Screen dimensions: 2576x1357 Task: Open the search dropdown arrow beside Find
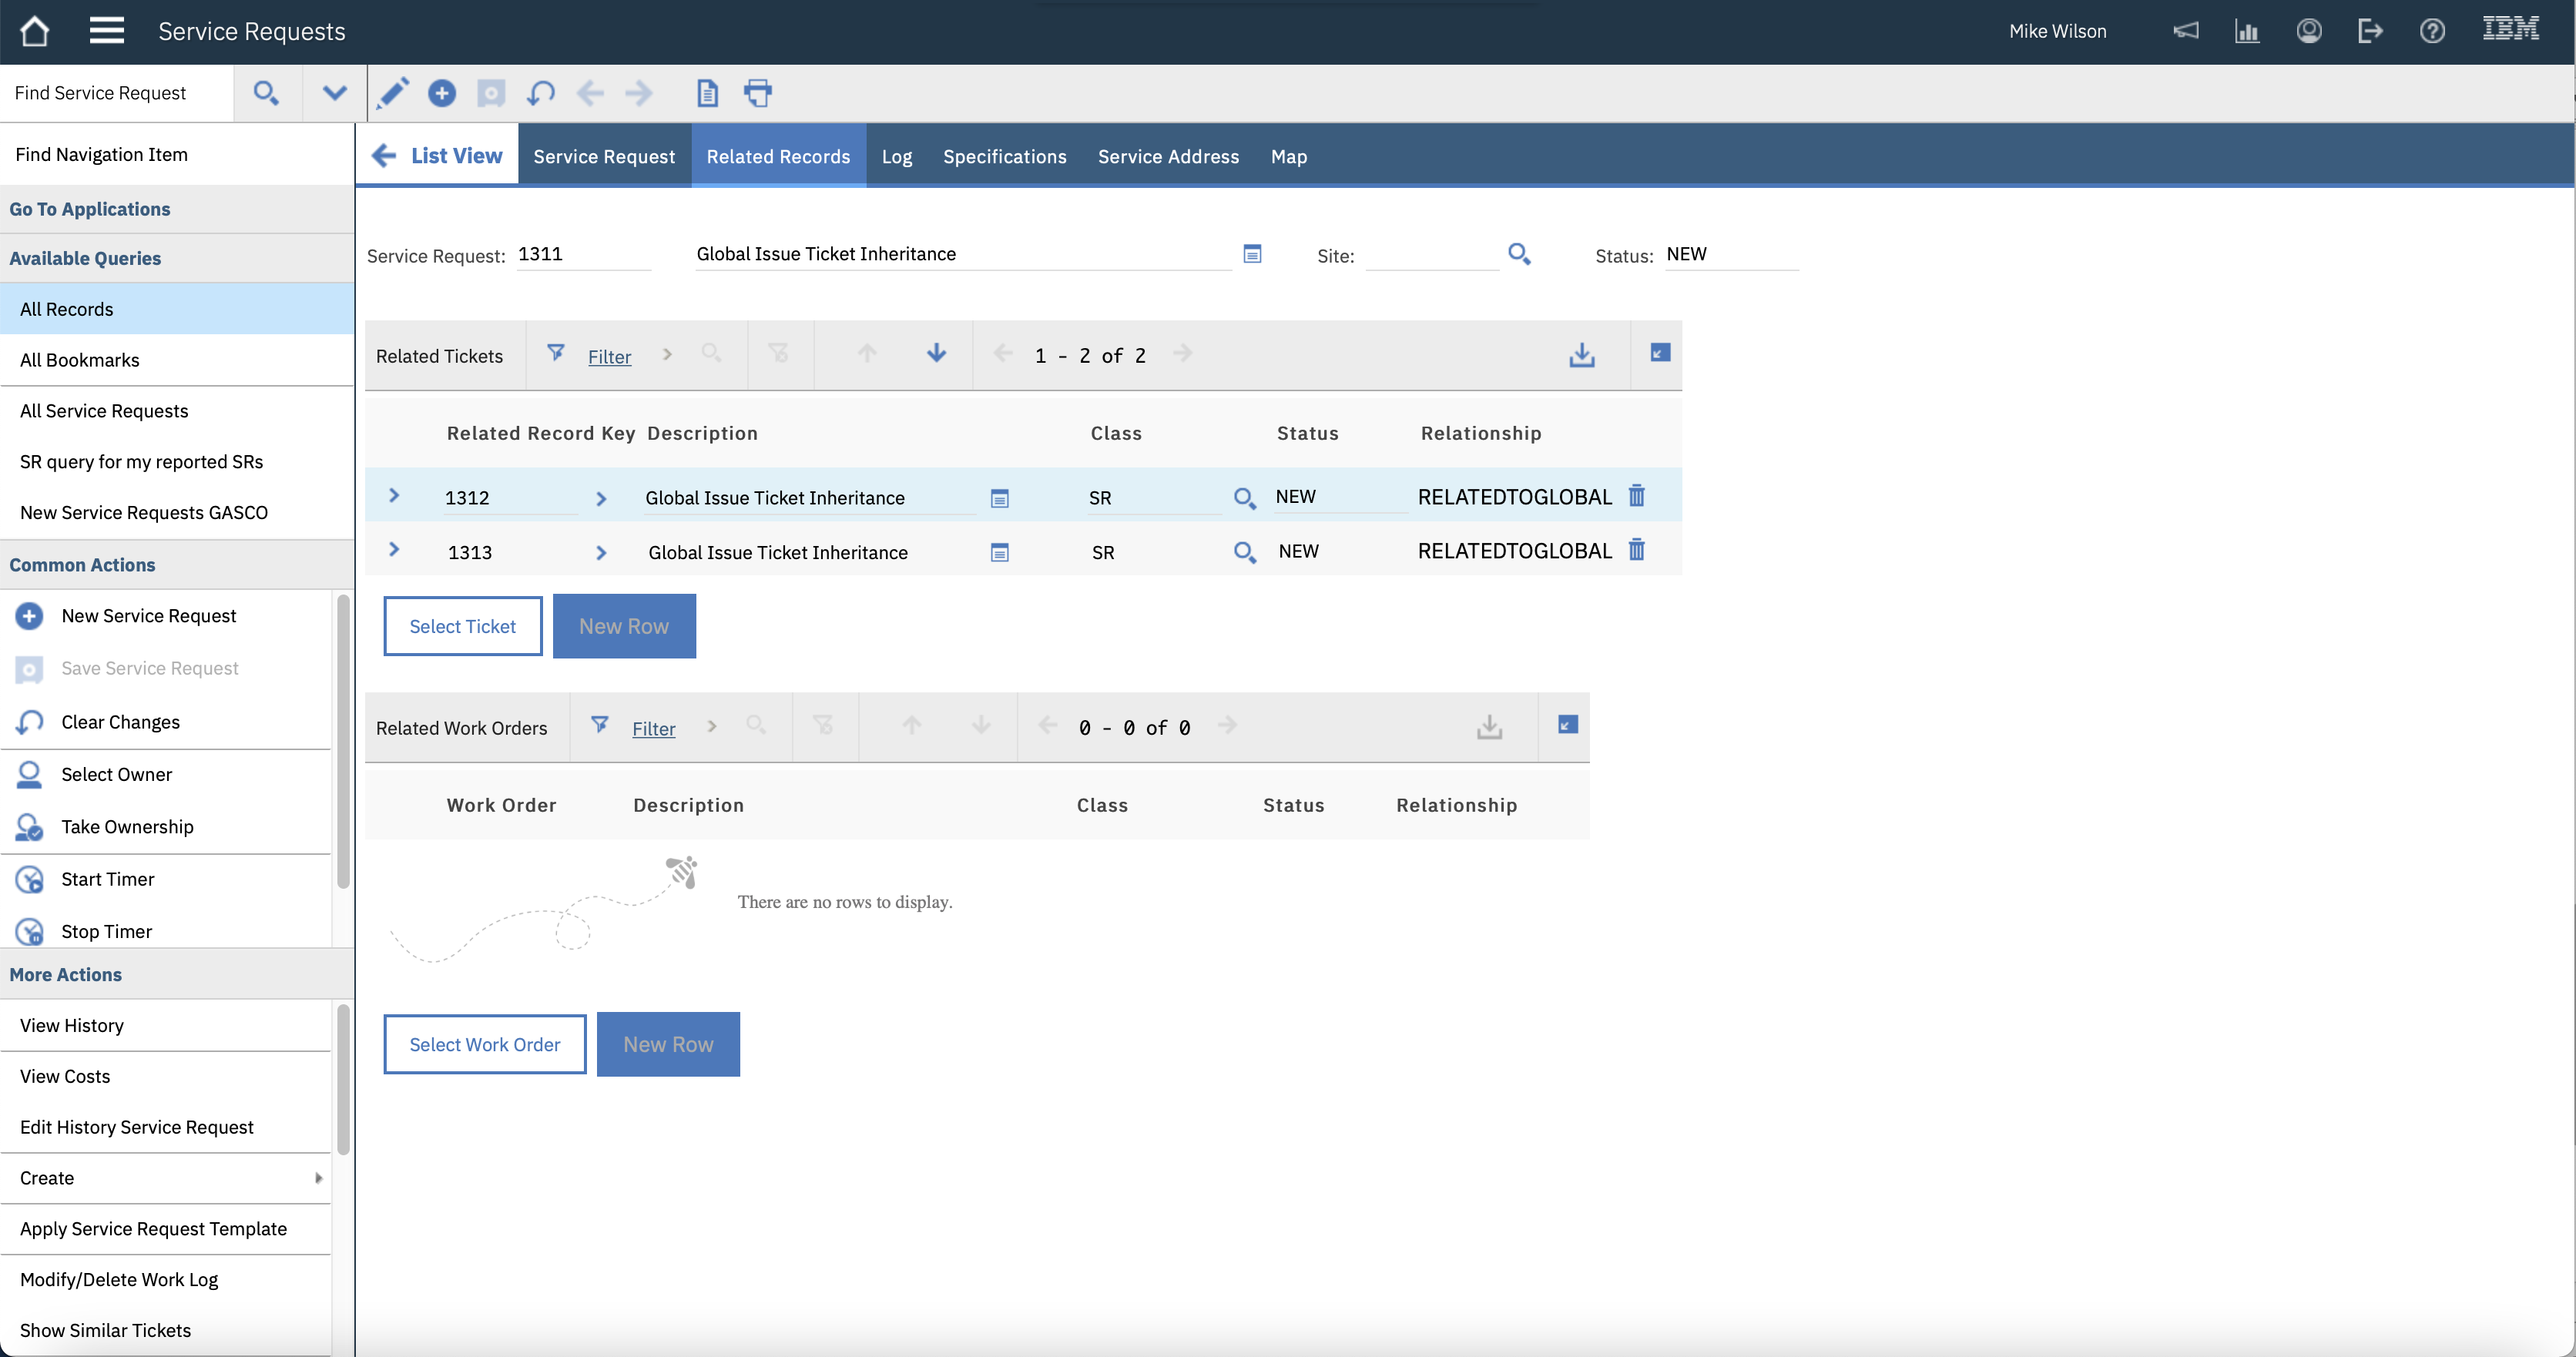click(x=334, y=93)
